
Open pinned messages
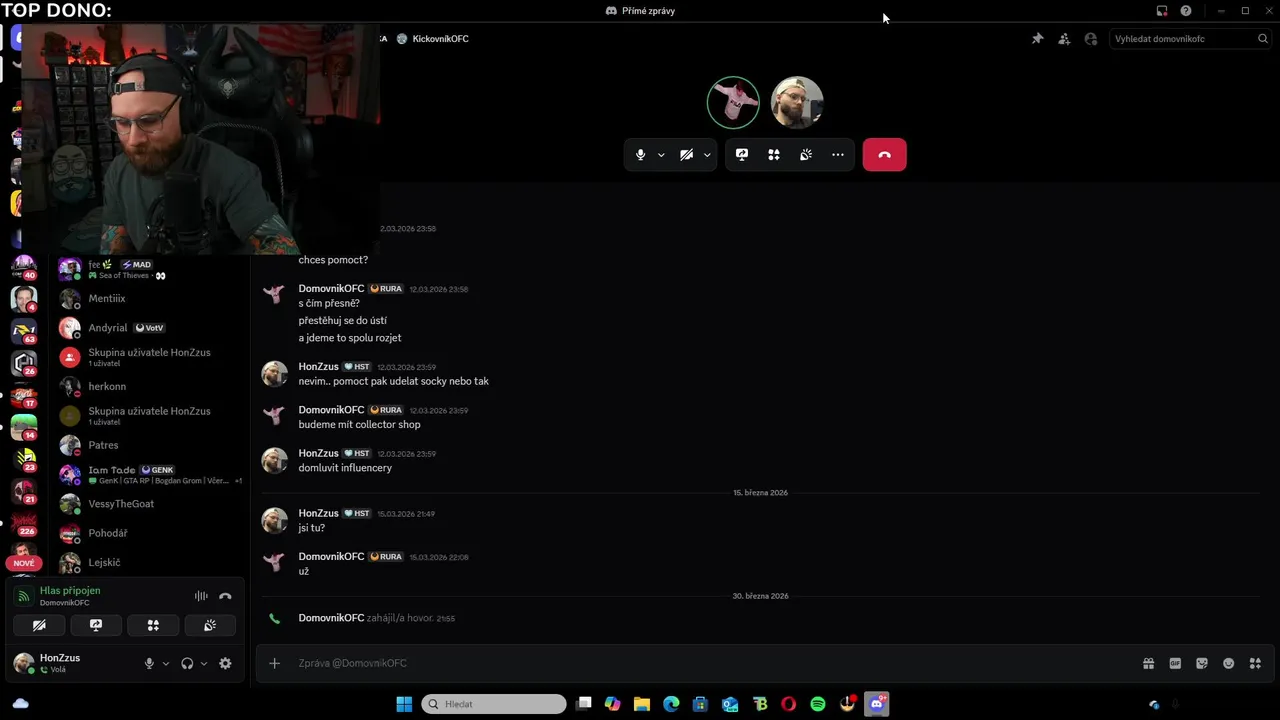point(1037,39)
